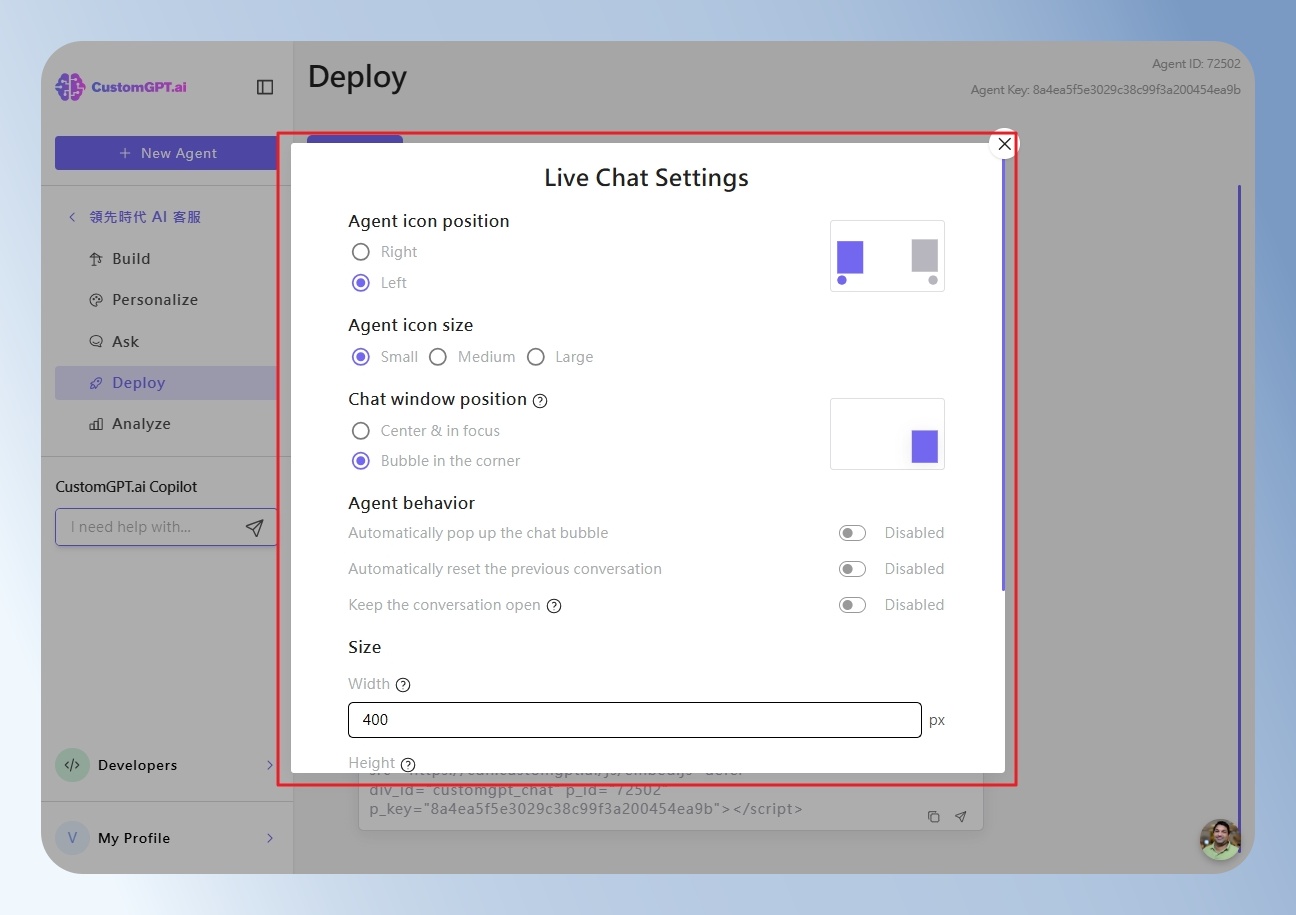The width and height of the screenshot is (1296, 915).
Task: Collapse the sidebar panel icon
Action: pos(265,87)
